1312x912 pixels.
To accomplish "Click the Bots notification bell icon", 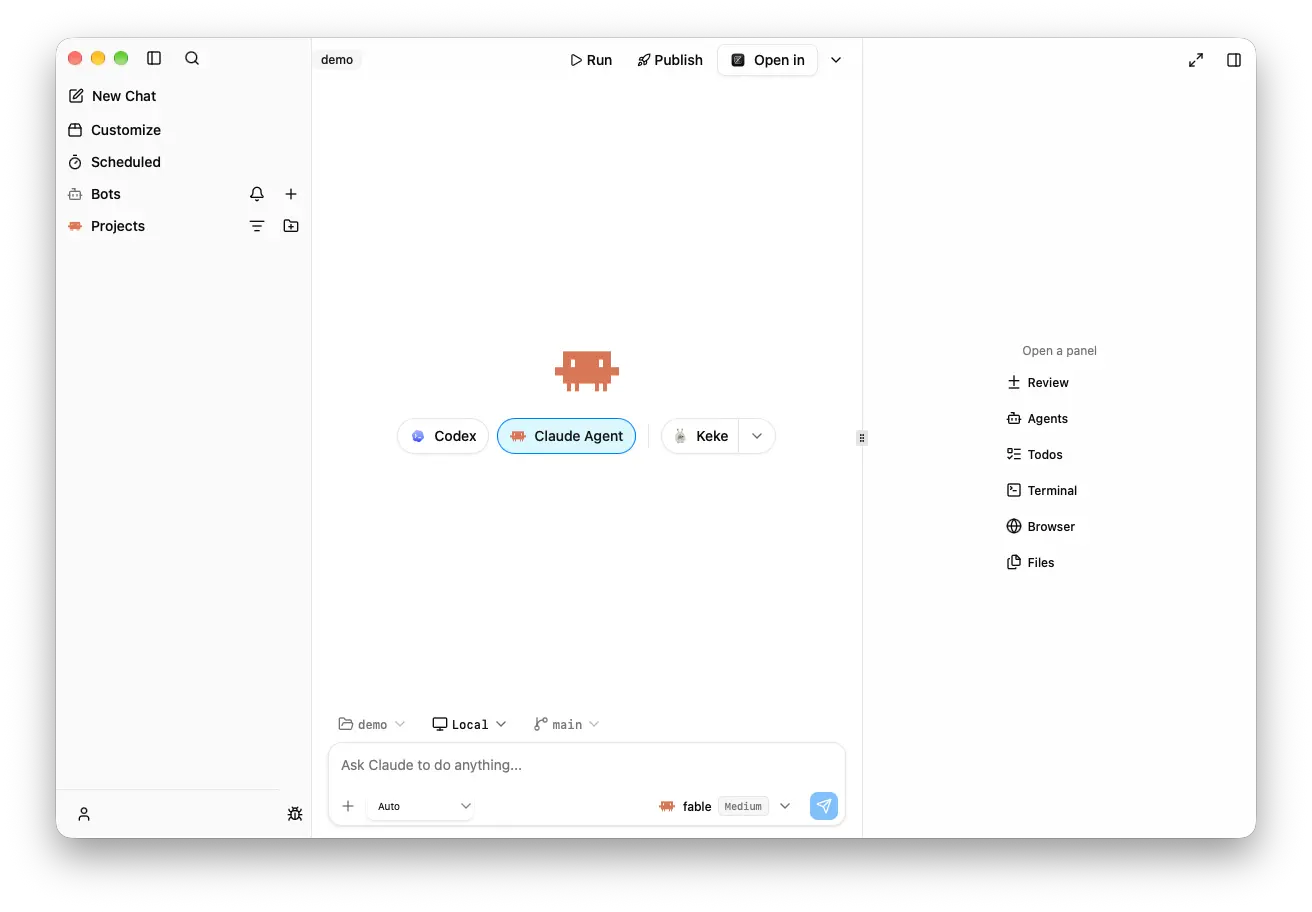I will (257, 194).
